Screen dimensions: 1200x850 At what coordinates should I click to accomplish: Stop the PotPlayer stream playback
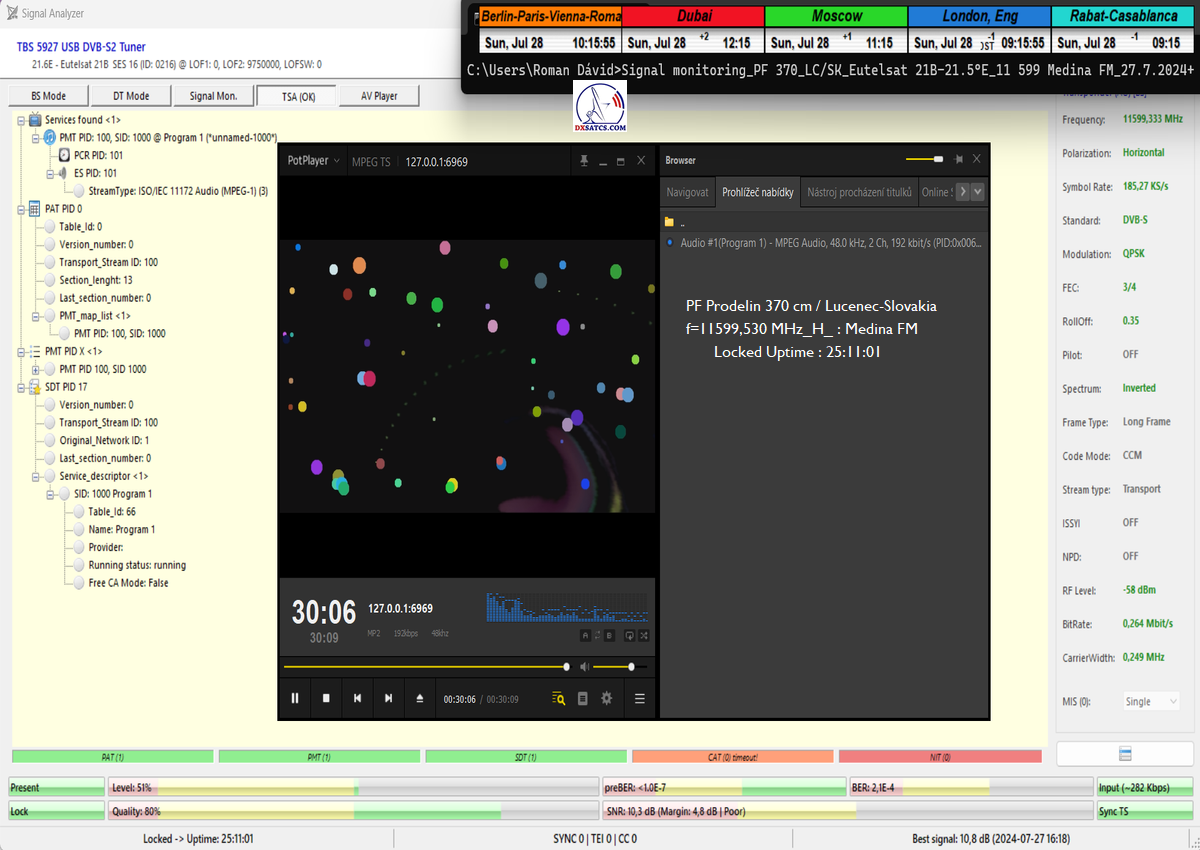coord(326,699)
